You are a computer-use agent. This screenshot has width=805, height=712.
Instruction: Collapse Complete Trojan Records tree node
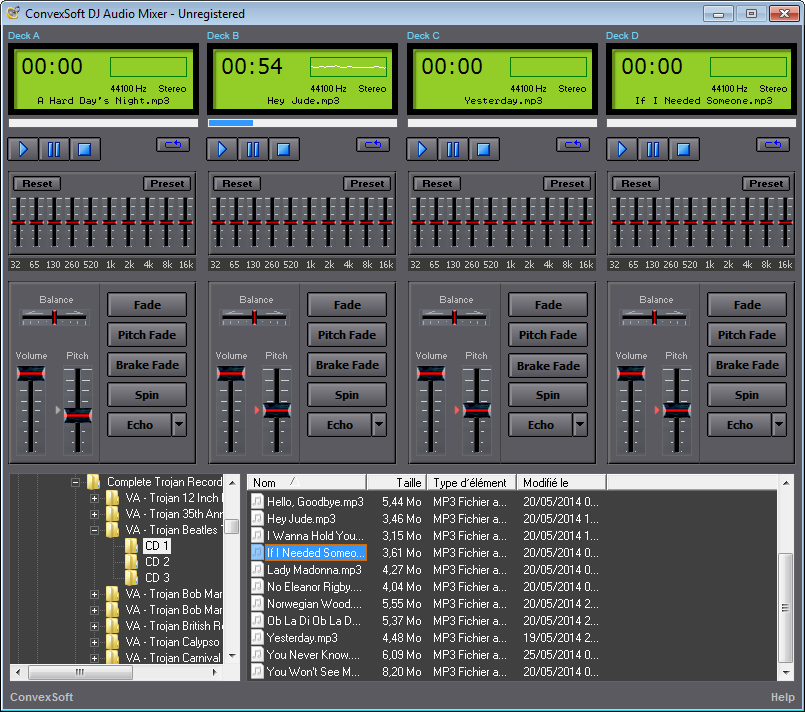[75, 482]
